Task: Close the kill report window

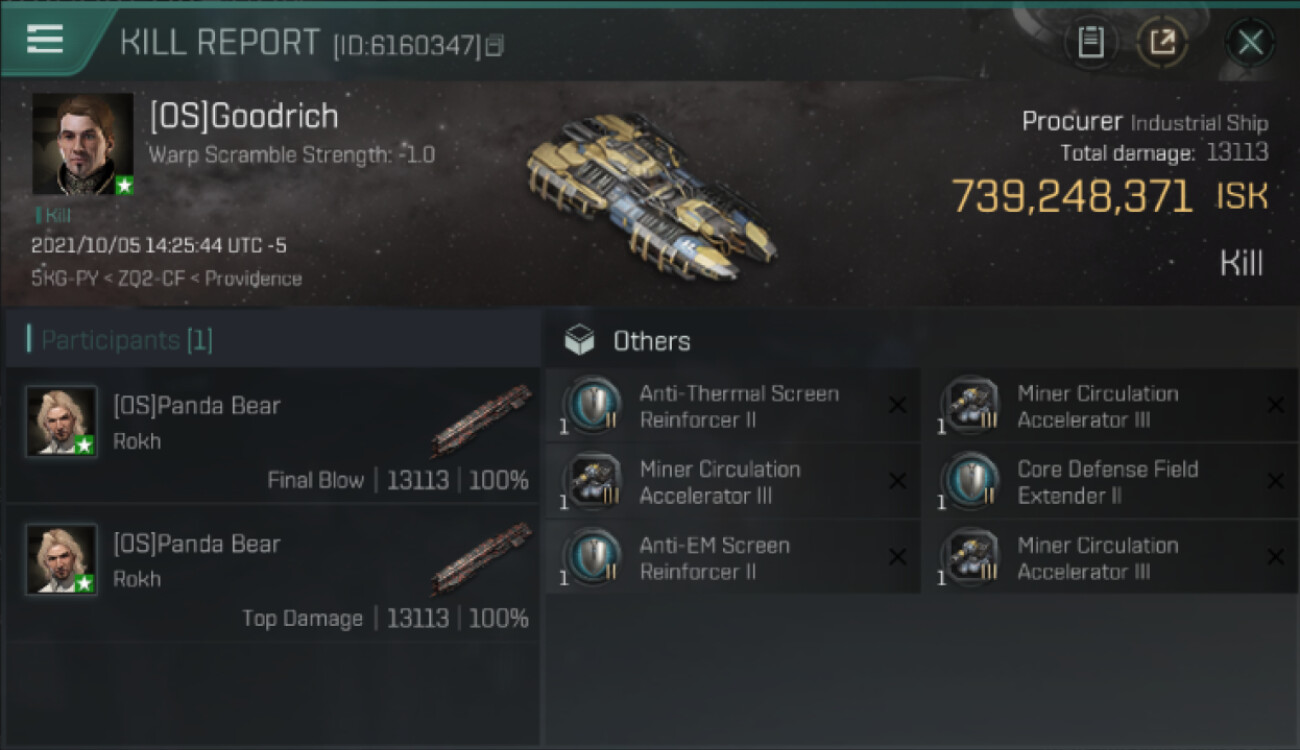Action: [x=1250, y=42]
